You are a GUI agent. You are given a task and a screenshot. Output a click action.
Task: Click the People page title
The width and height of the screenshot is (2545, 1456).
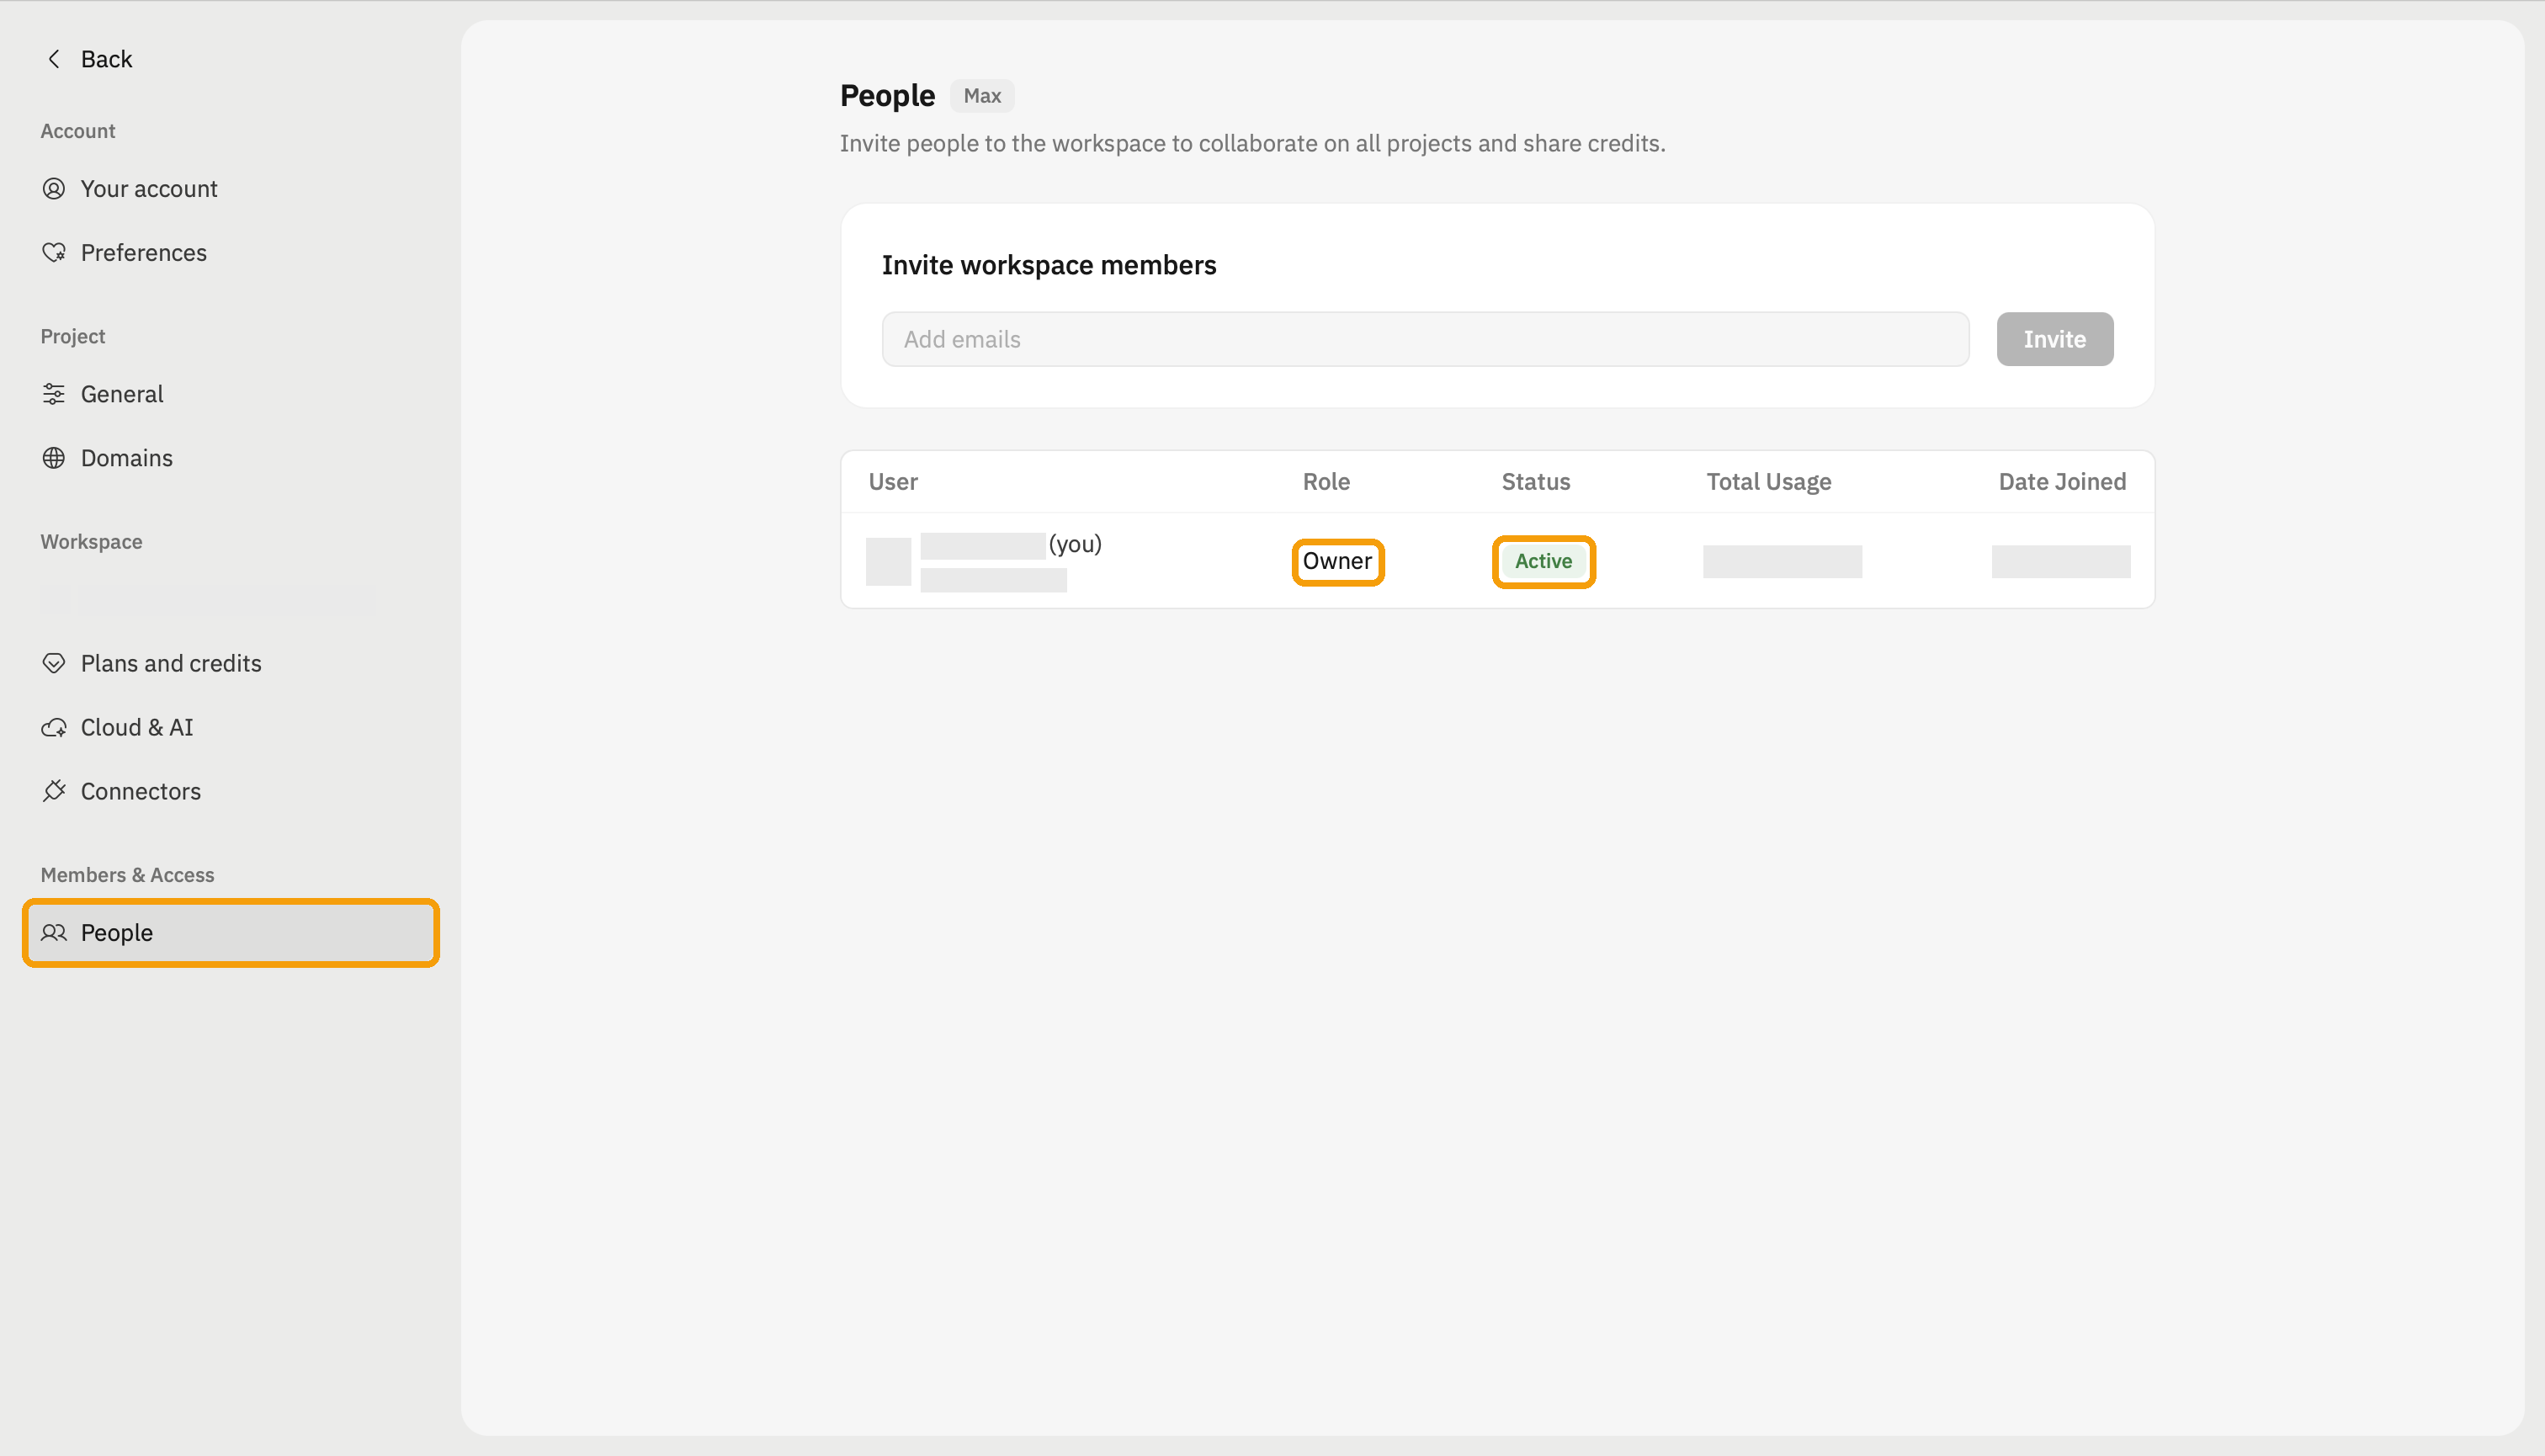[887, 96]
